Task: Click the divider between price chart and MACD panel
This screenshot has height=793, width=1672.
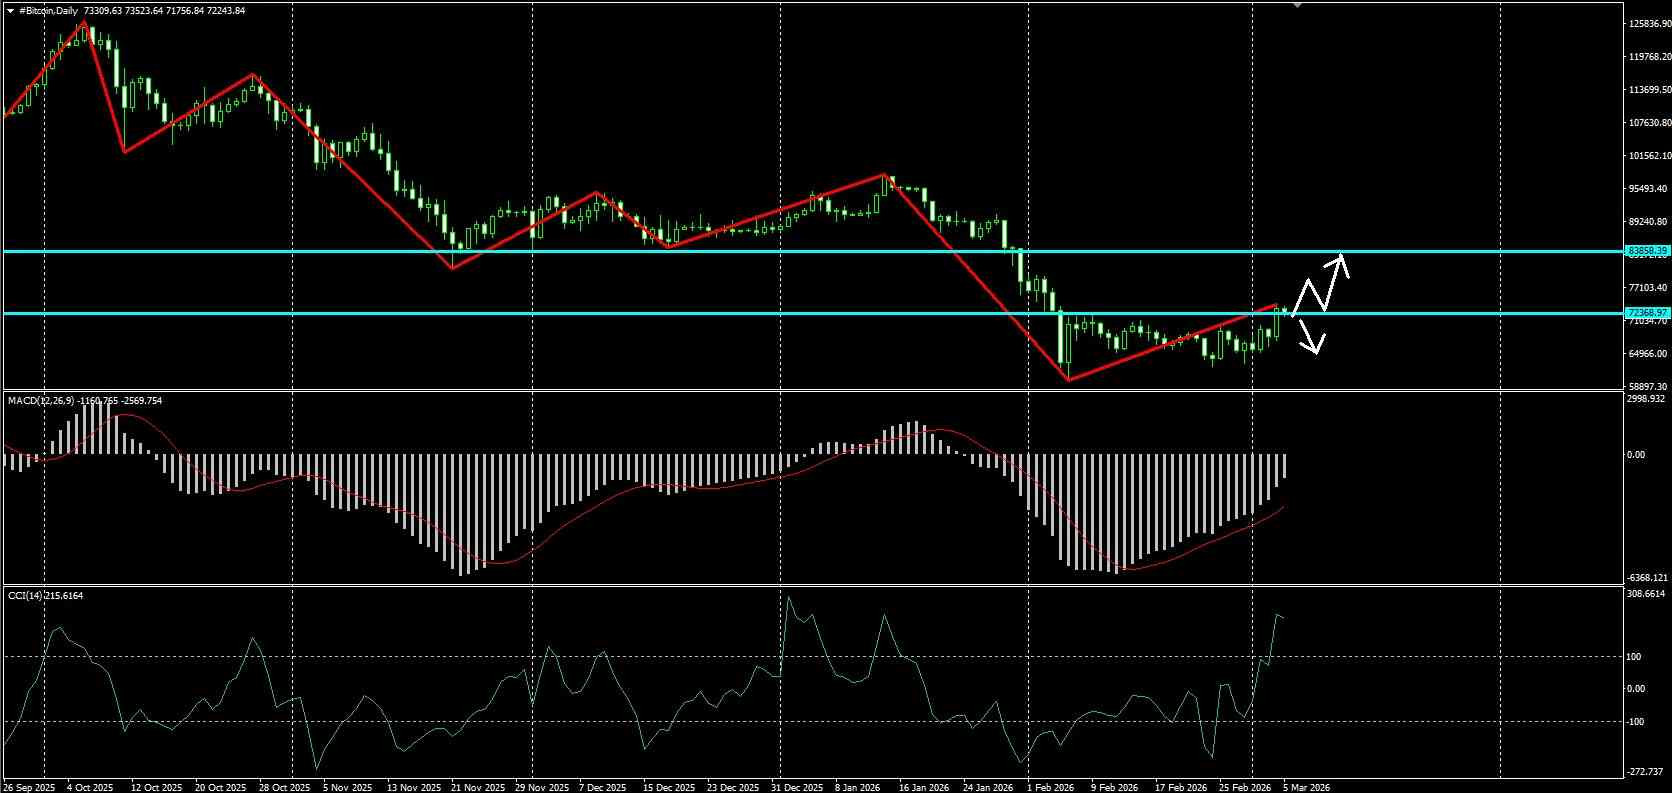Action: [810, 391]
